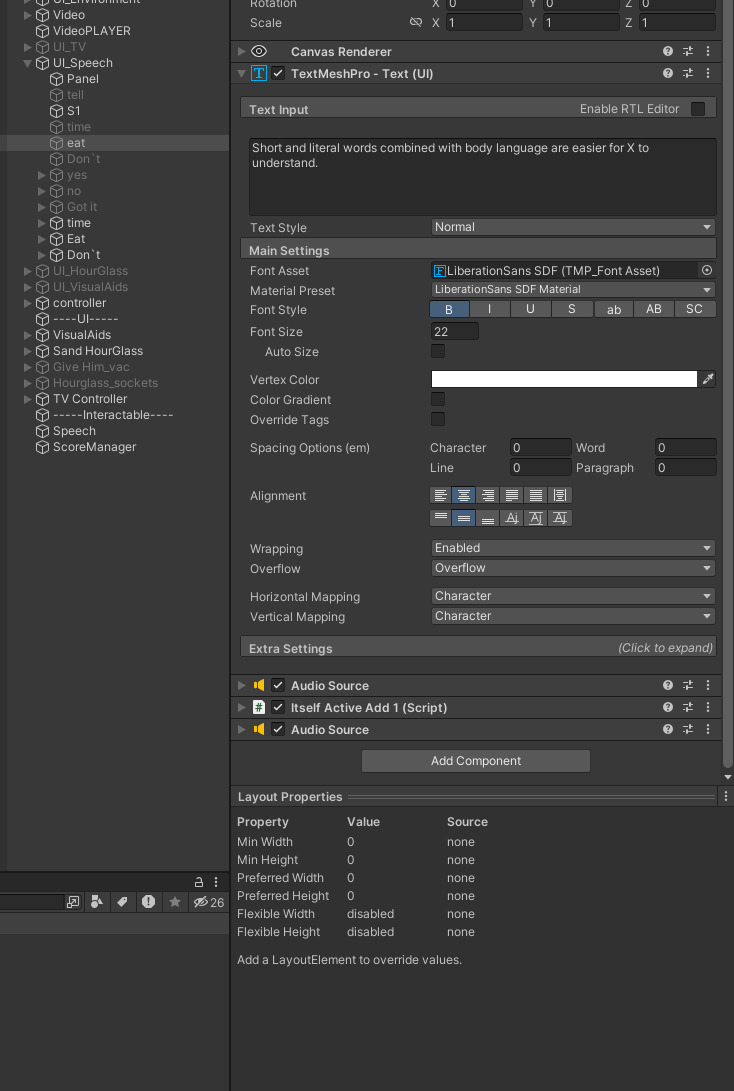734x1091 pixels.
Task: Select Sand HourGlass in hierarchy
Action: click(x=97, y=351)
